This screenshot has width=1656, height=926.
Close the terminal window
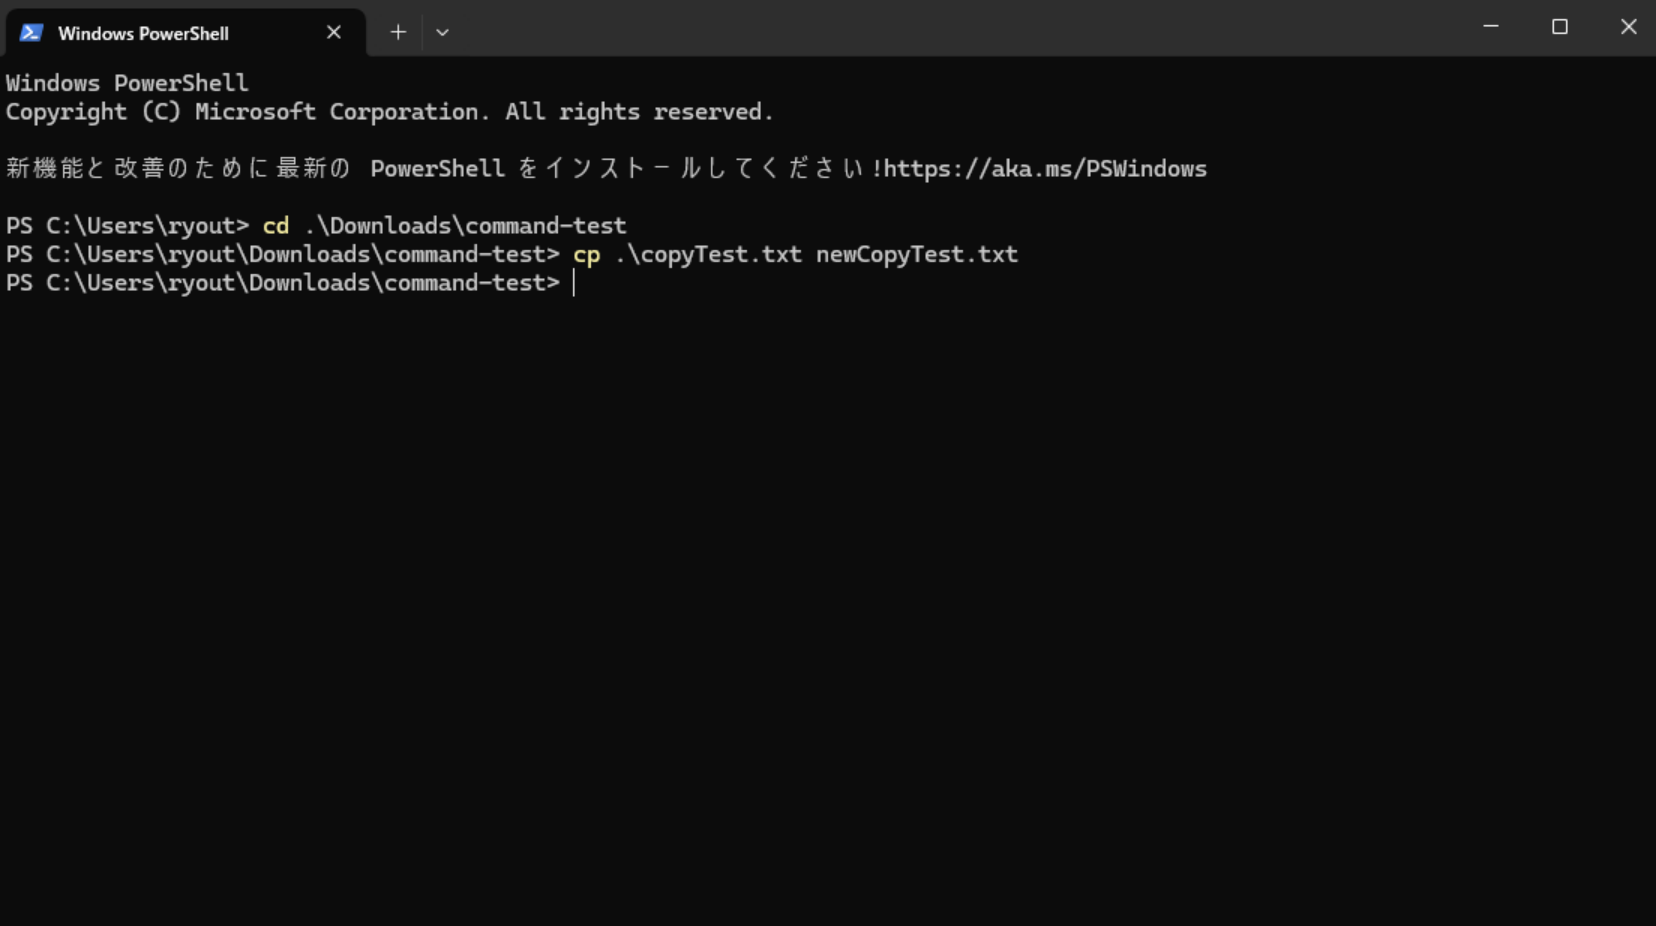[1628, 27]
